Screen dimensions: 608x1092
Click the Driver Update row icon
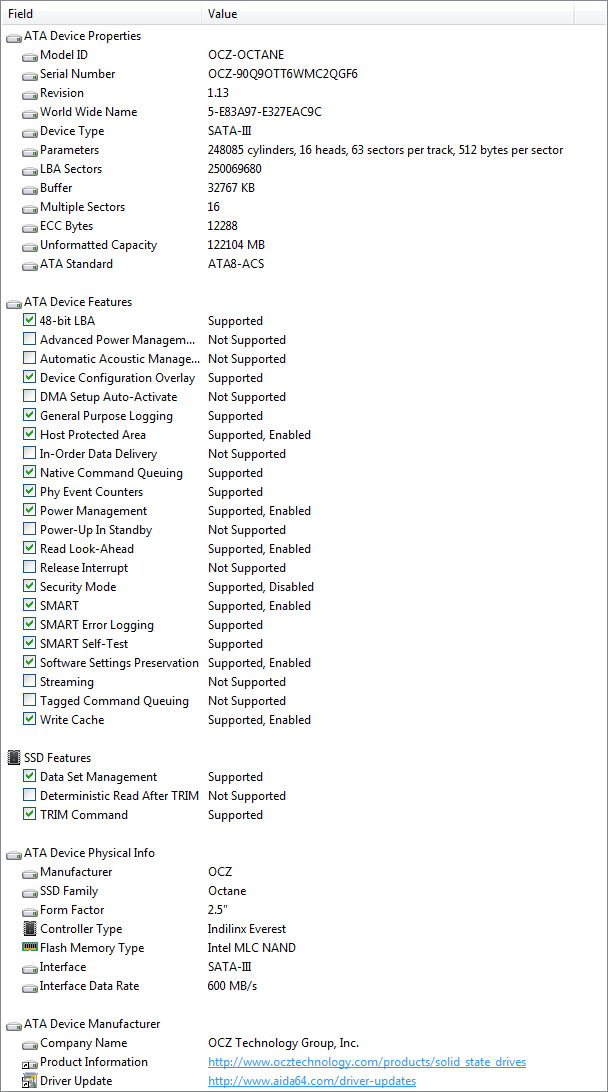pos(29,1081)
